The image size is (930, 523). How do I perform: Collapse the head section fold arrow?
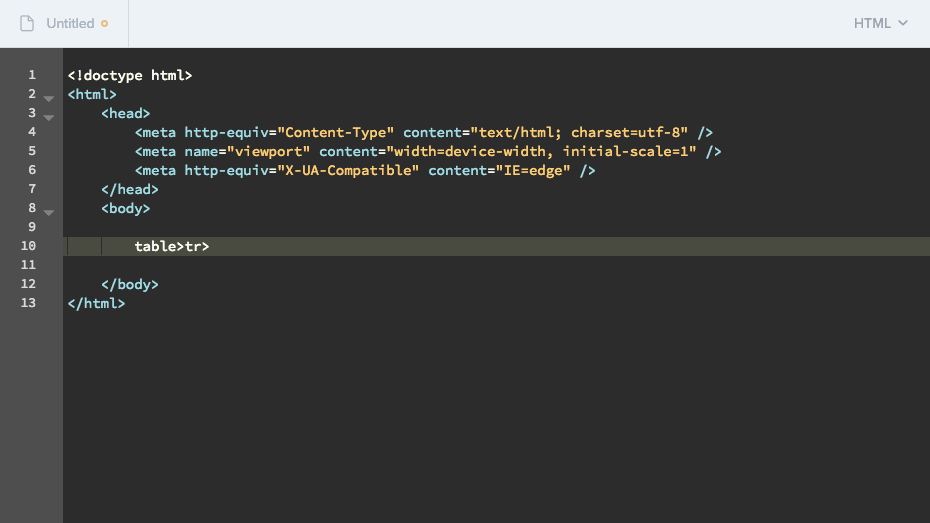click(49, 118)
